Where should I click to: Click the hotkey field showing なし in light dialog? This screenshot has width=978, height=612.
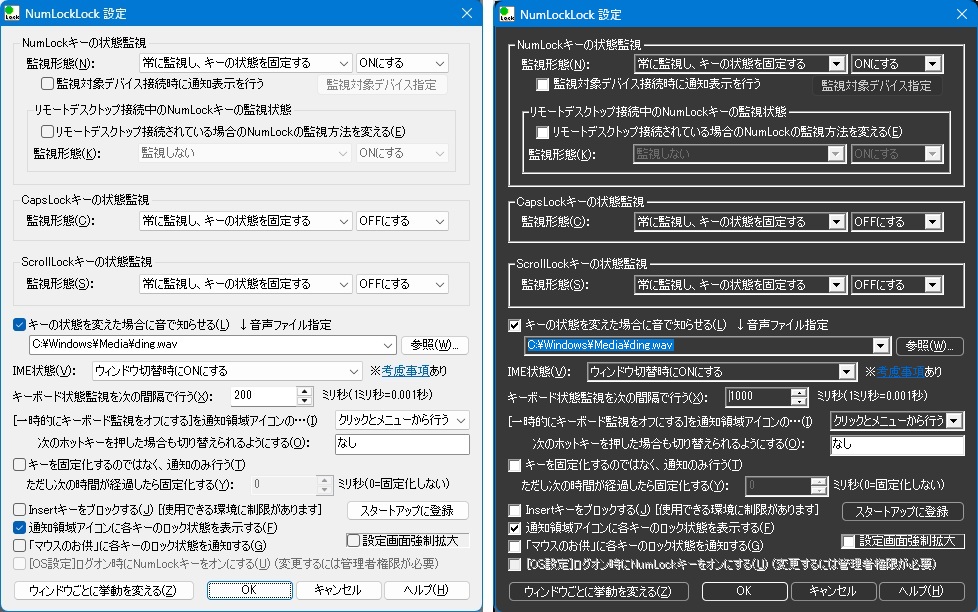[401, 444]
